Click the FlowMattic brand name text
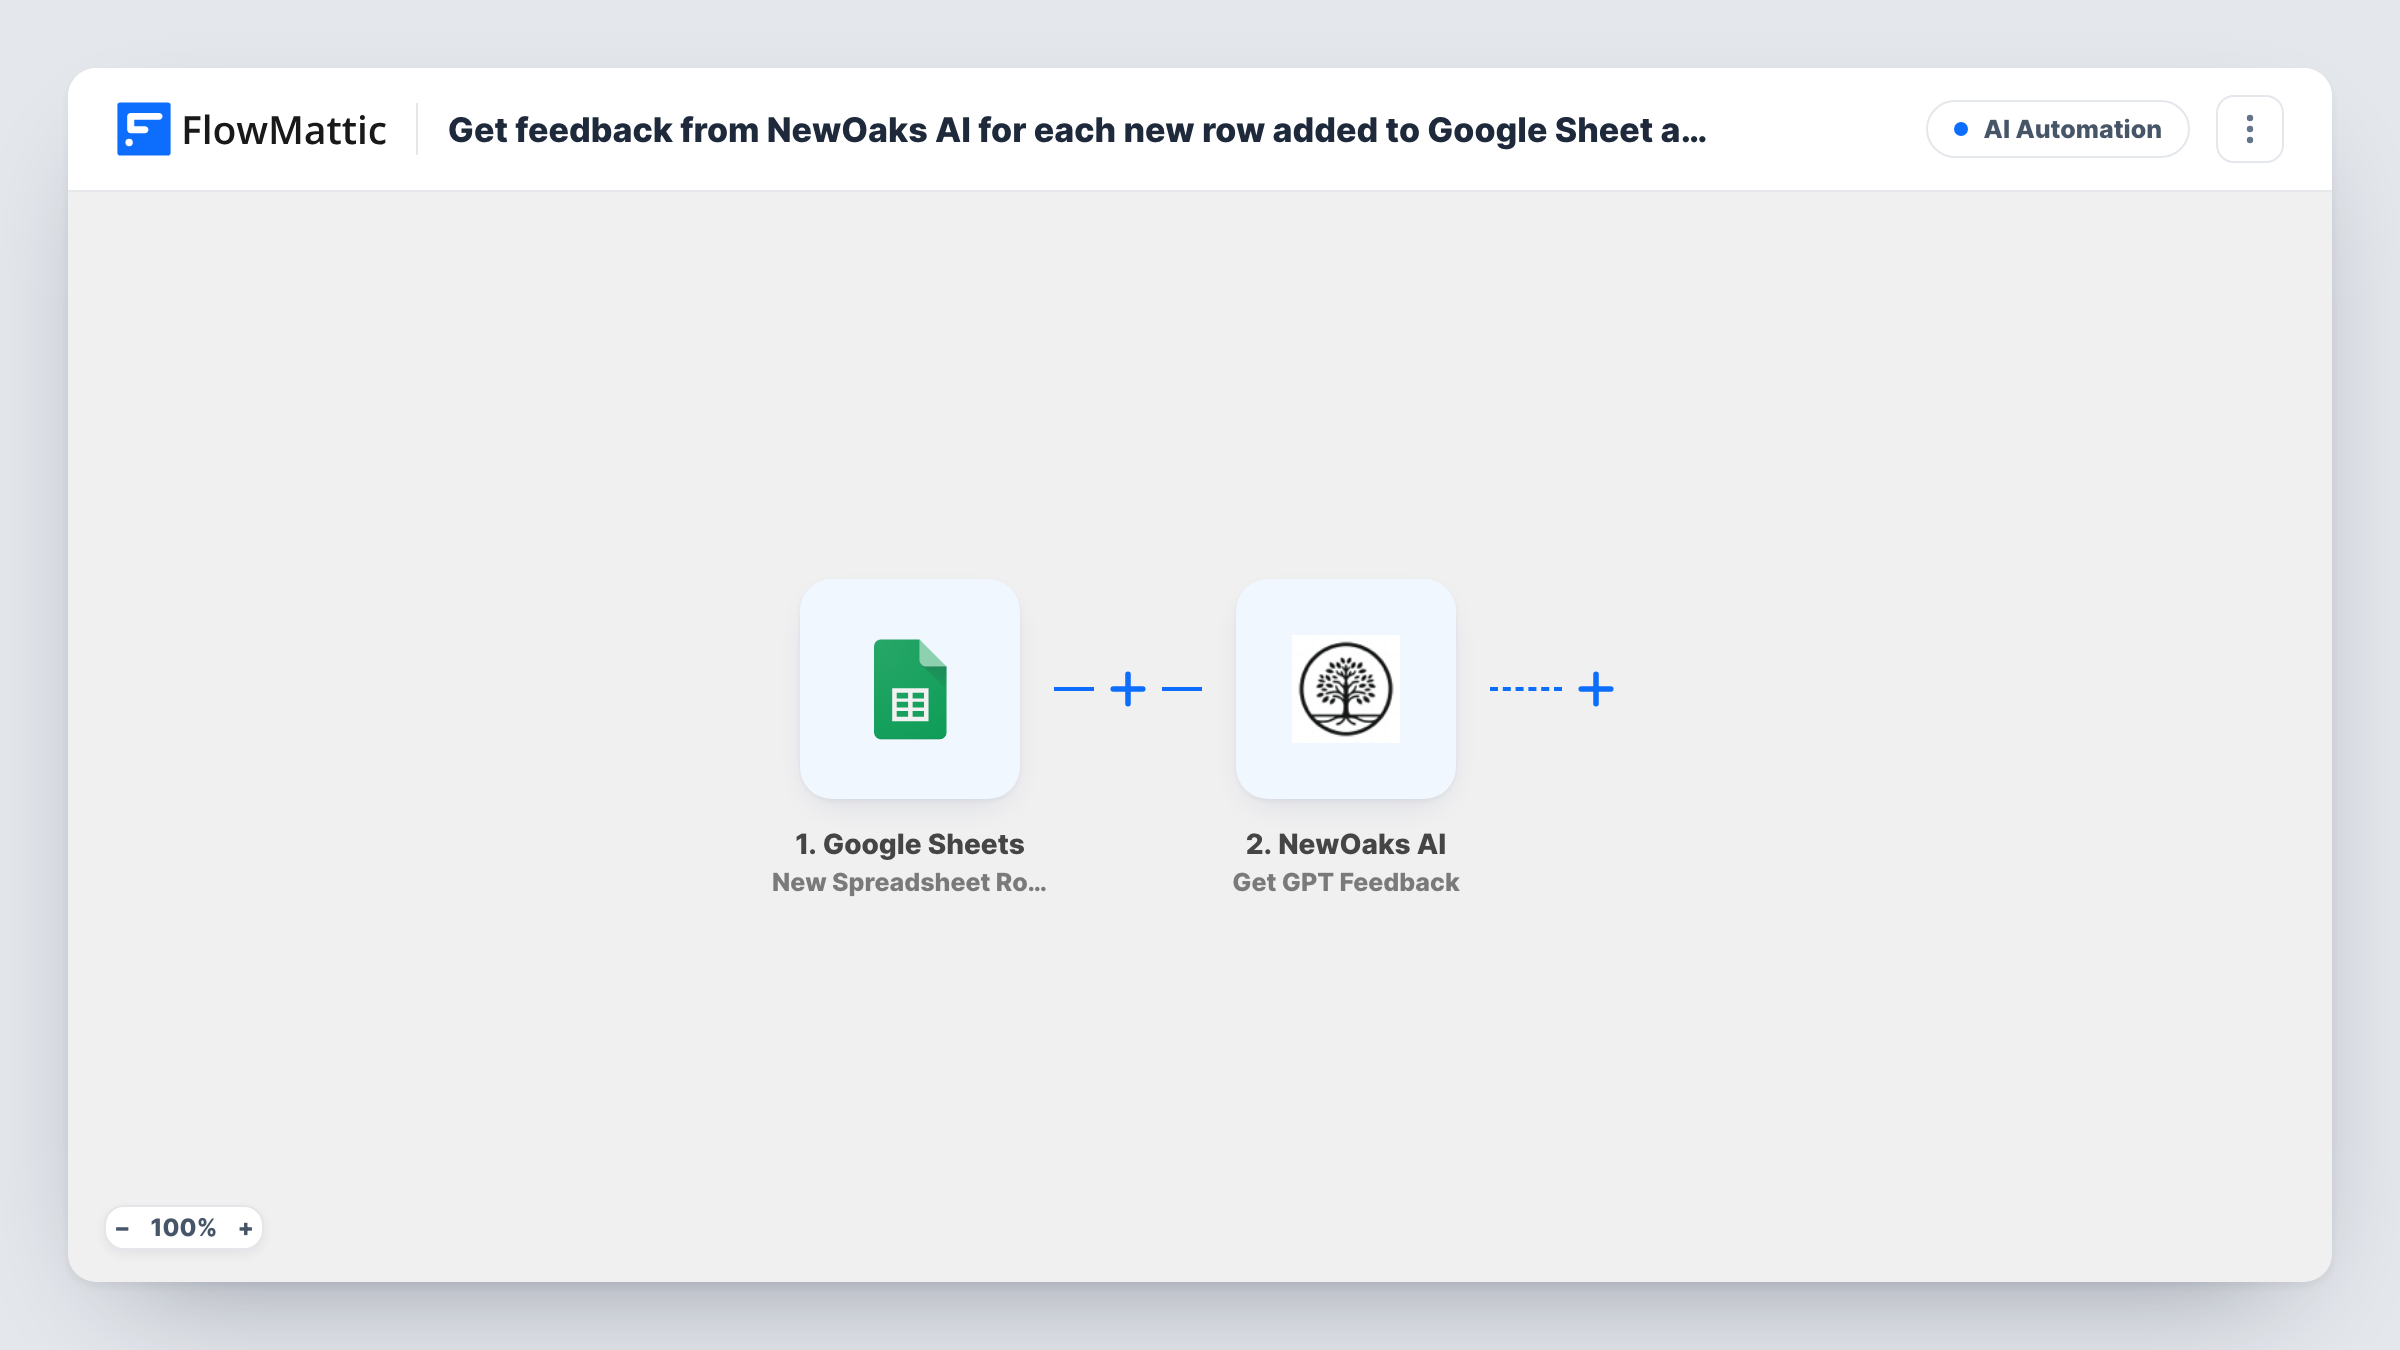Image resolution: width=2400 pixels, height=1350 pixels. pyautogui.click(x=284, y=130)
